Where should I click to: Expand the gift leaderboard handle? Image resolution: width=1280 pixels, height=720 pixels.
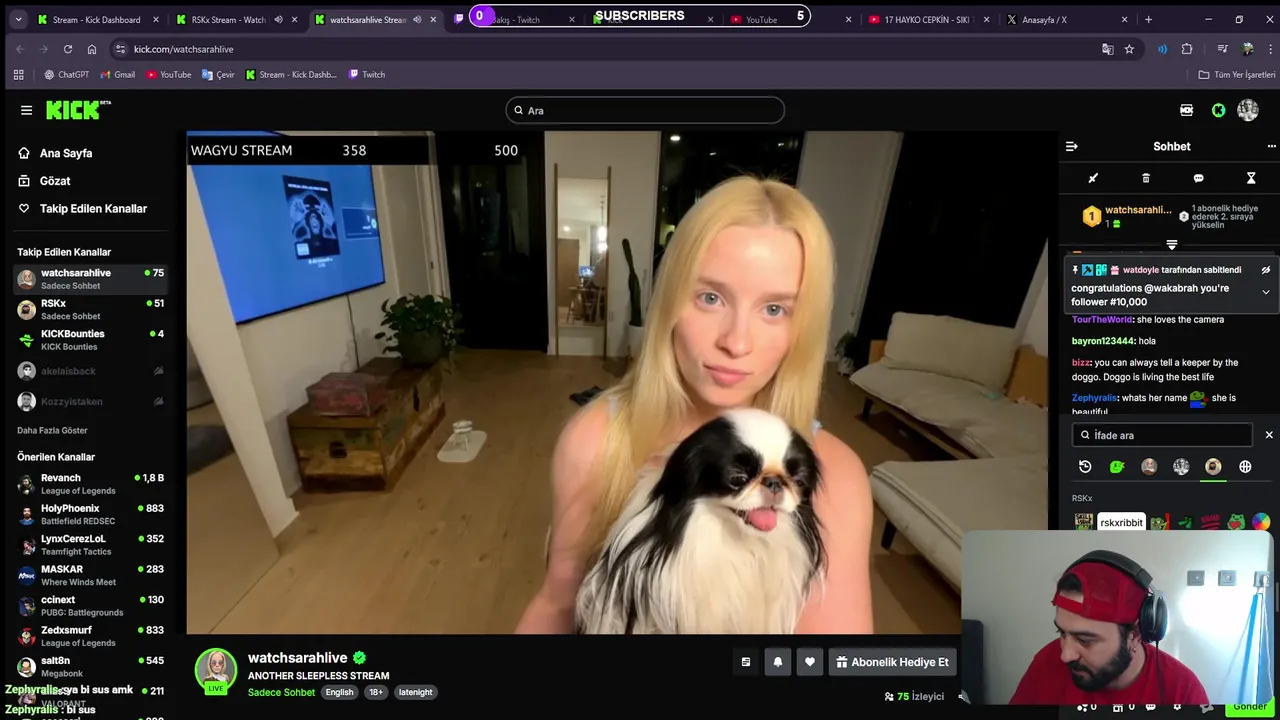tap(1172, 244)
